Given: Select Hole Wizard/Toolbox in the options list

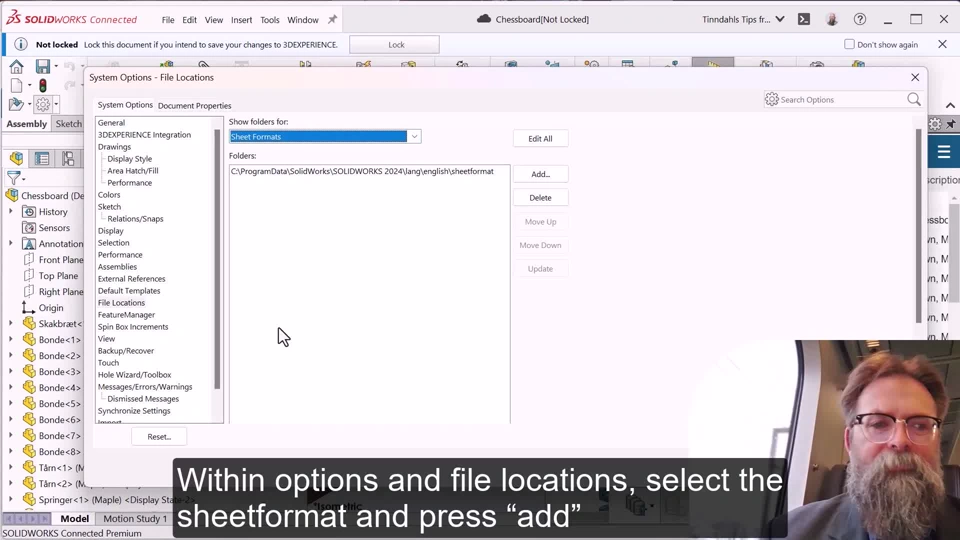Looking at the screenshot, I should [x=135, y=375].
